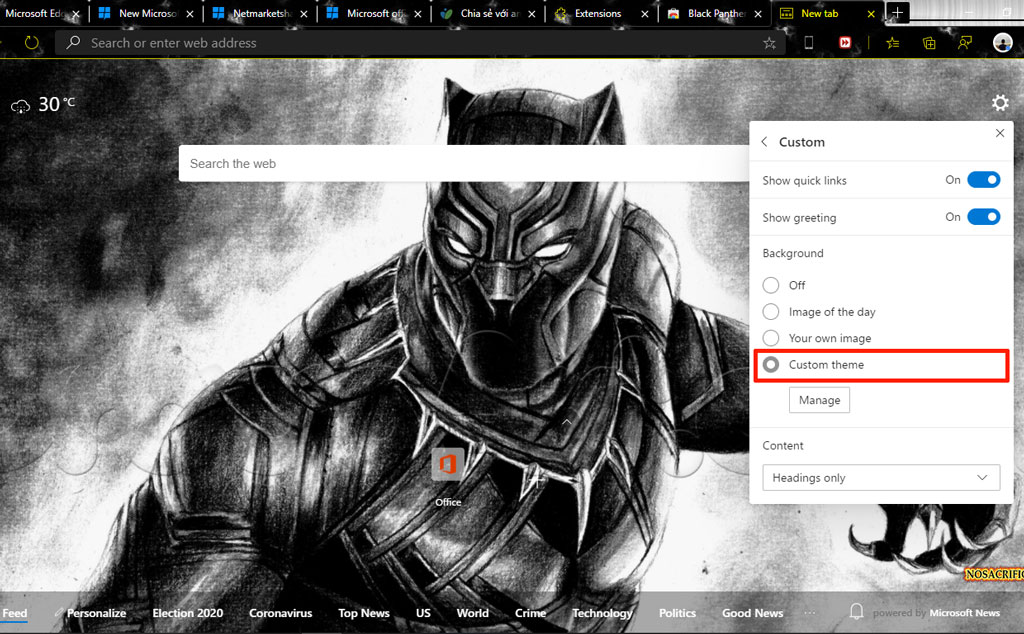Open the US news topic

pos(423,612)
